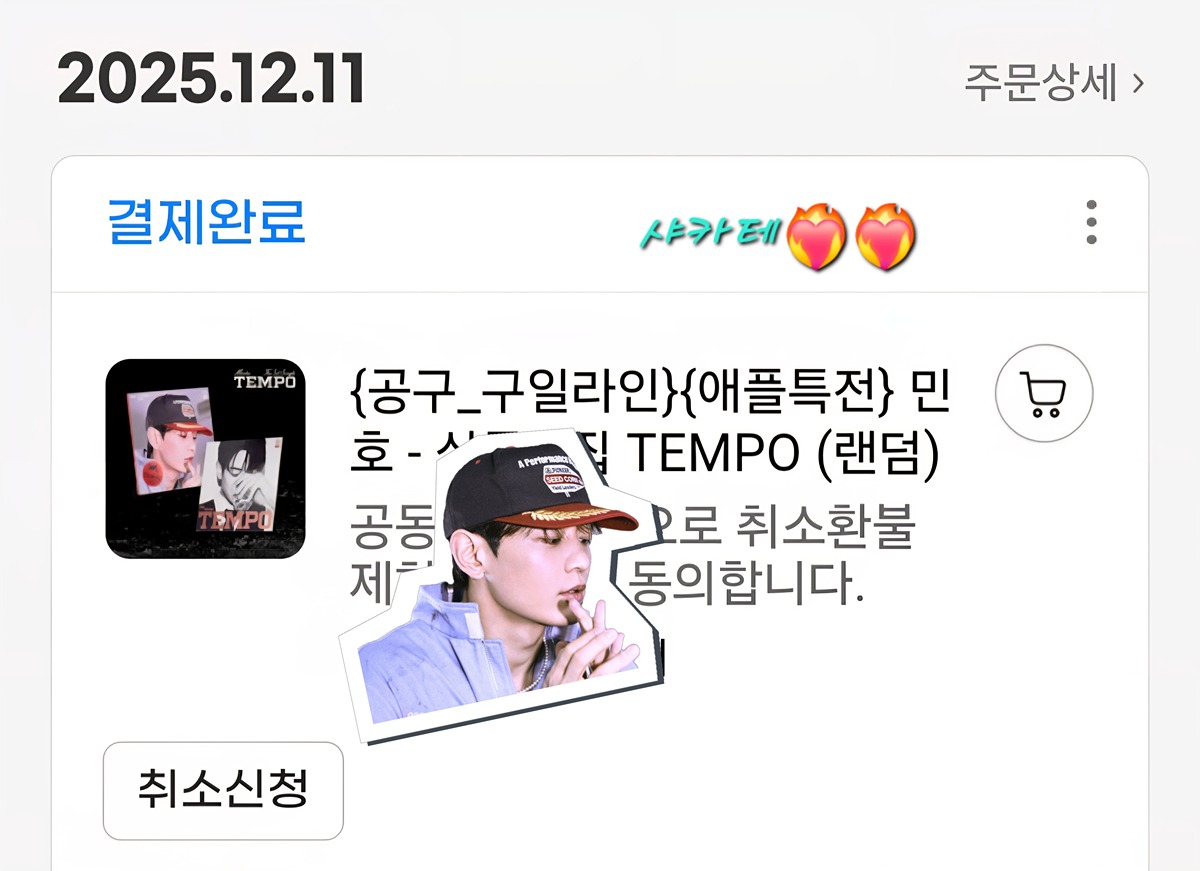The image size is (1200, 871).
Task: Select the 결제완료 payment status label
Action: click(206, 222)
